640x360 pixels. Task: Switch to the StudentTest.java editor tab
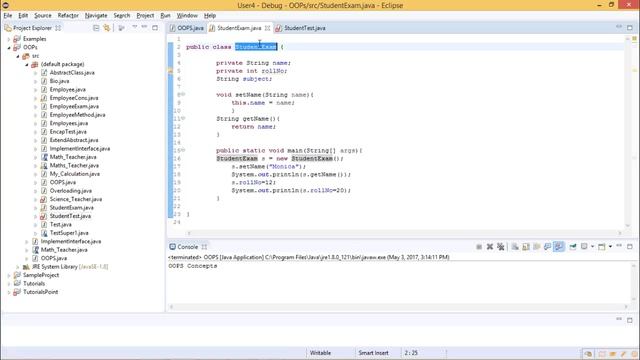point(300,28)
